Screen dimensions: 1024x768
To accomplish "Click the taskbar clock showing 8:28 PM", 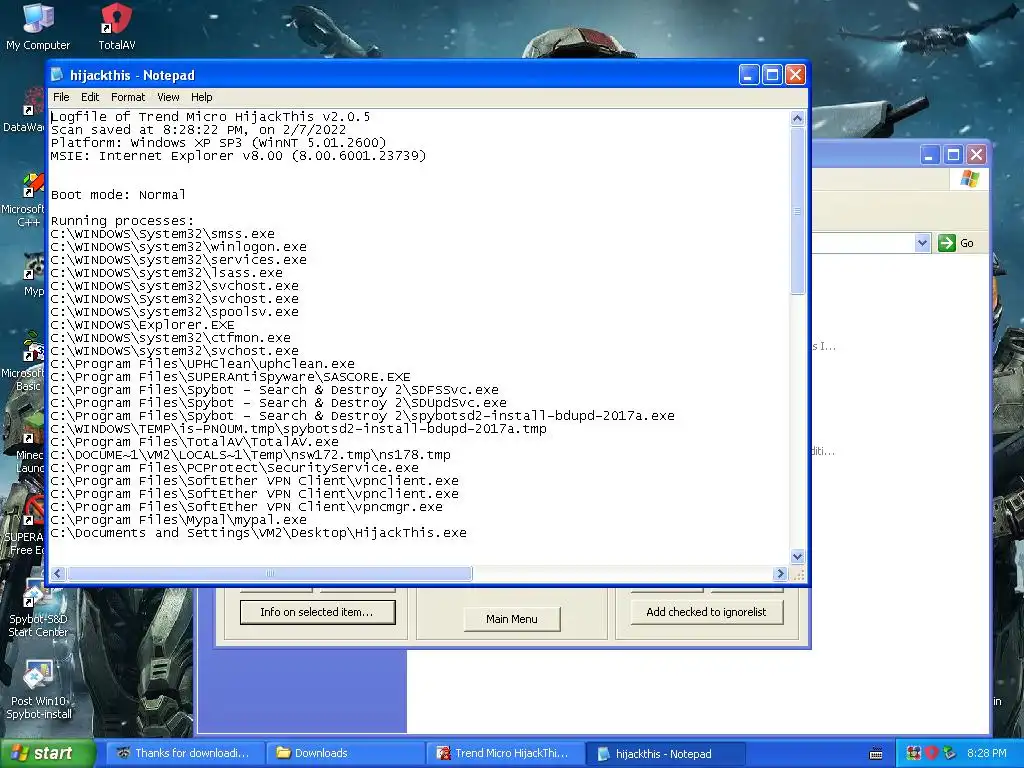I will click(x=986, y=753).
